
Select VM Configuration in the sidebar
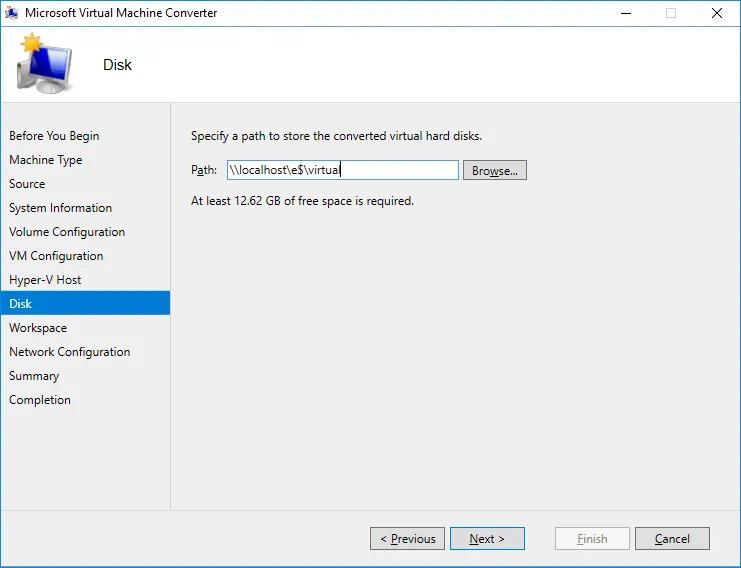pyautogui.click(x=56, y=256)
